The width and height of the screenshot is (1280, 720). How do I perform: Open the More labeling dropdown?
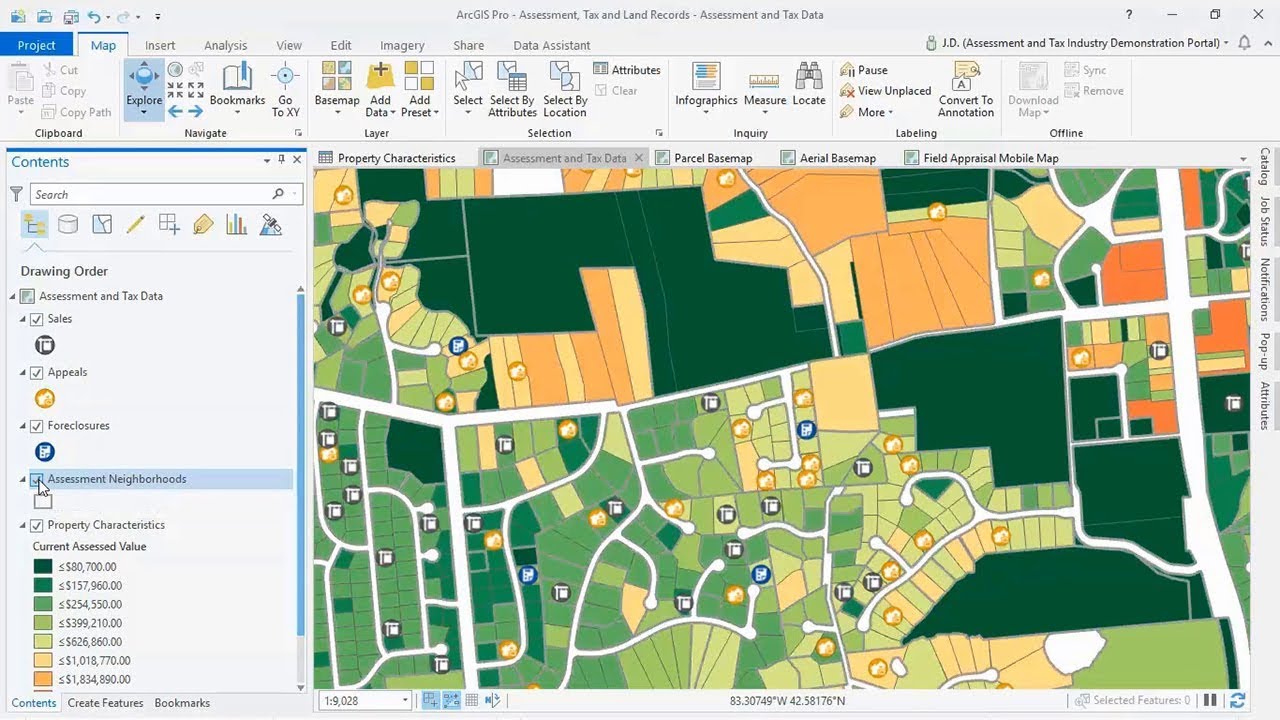(x=866, y=112)
